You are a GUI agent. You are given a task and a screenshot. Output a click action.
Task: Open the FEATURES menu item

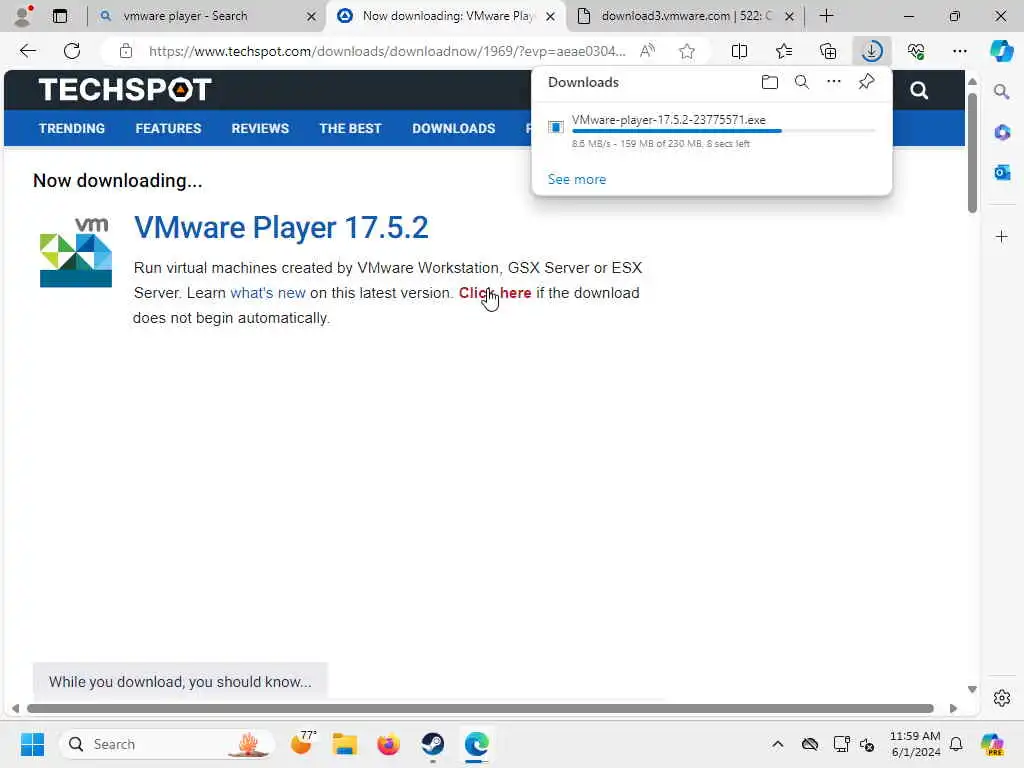(x=168, y=129)
